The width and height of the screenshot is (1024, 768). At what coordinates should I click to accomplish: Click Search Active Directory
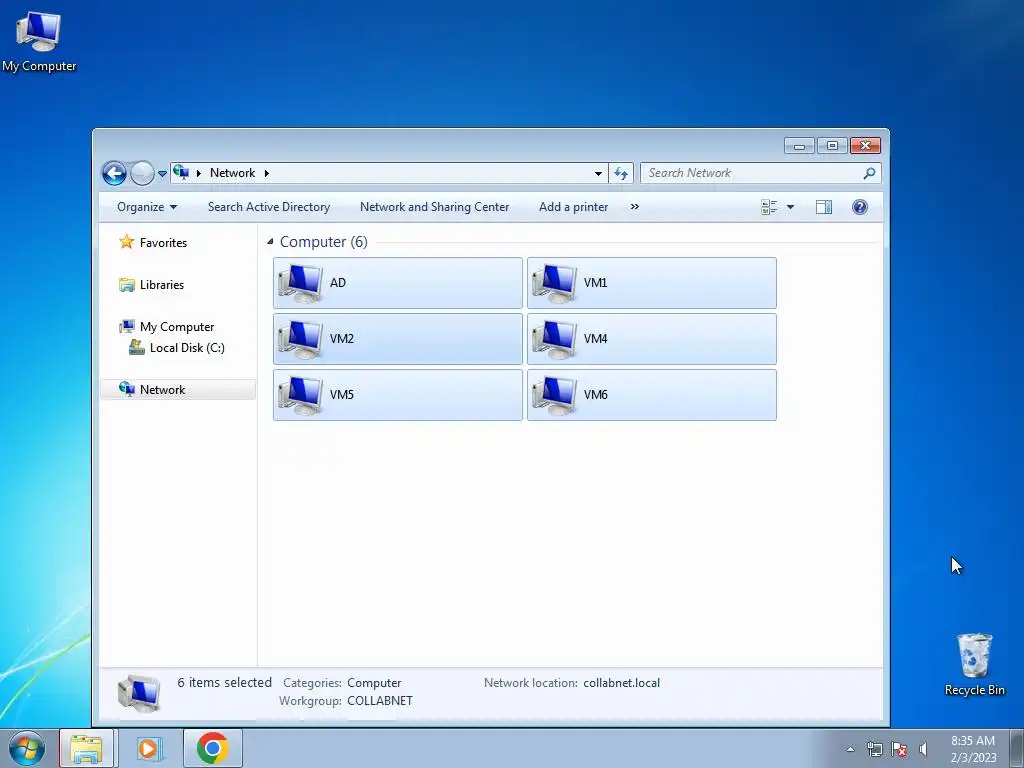[269, 207]
